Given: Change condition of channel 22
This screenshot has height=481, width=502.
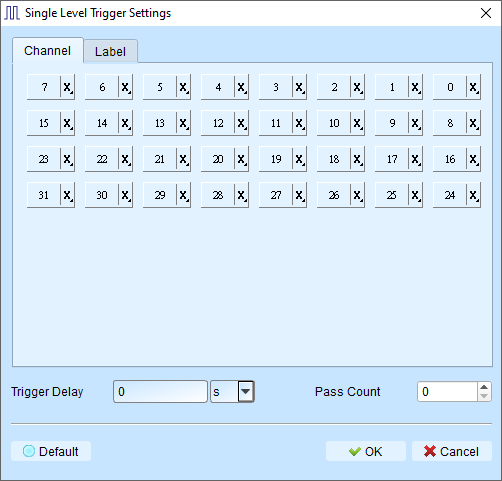Looking at the screenshot, I should [125, 159].
